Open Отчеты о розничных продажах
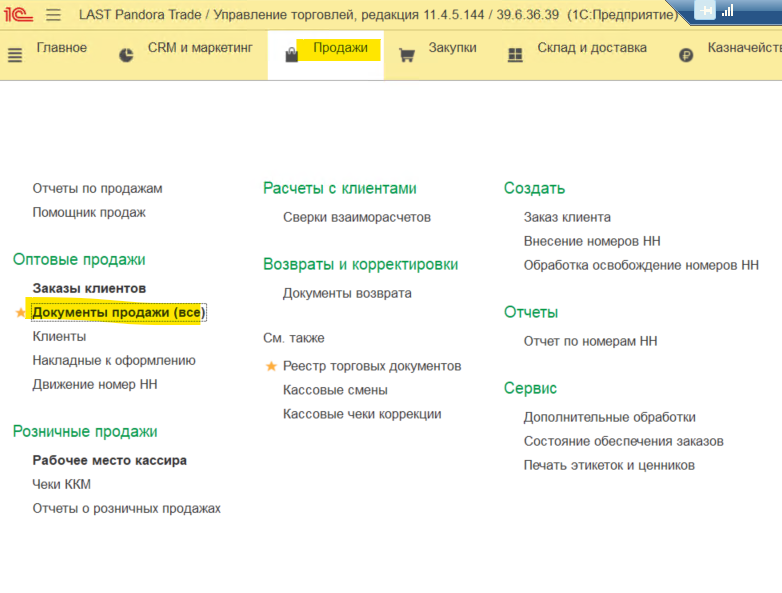This screenshot has width=782, height=593. pyautogui.click(x=127, y=508)
